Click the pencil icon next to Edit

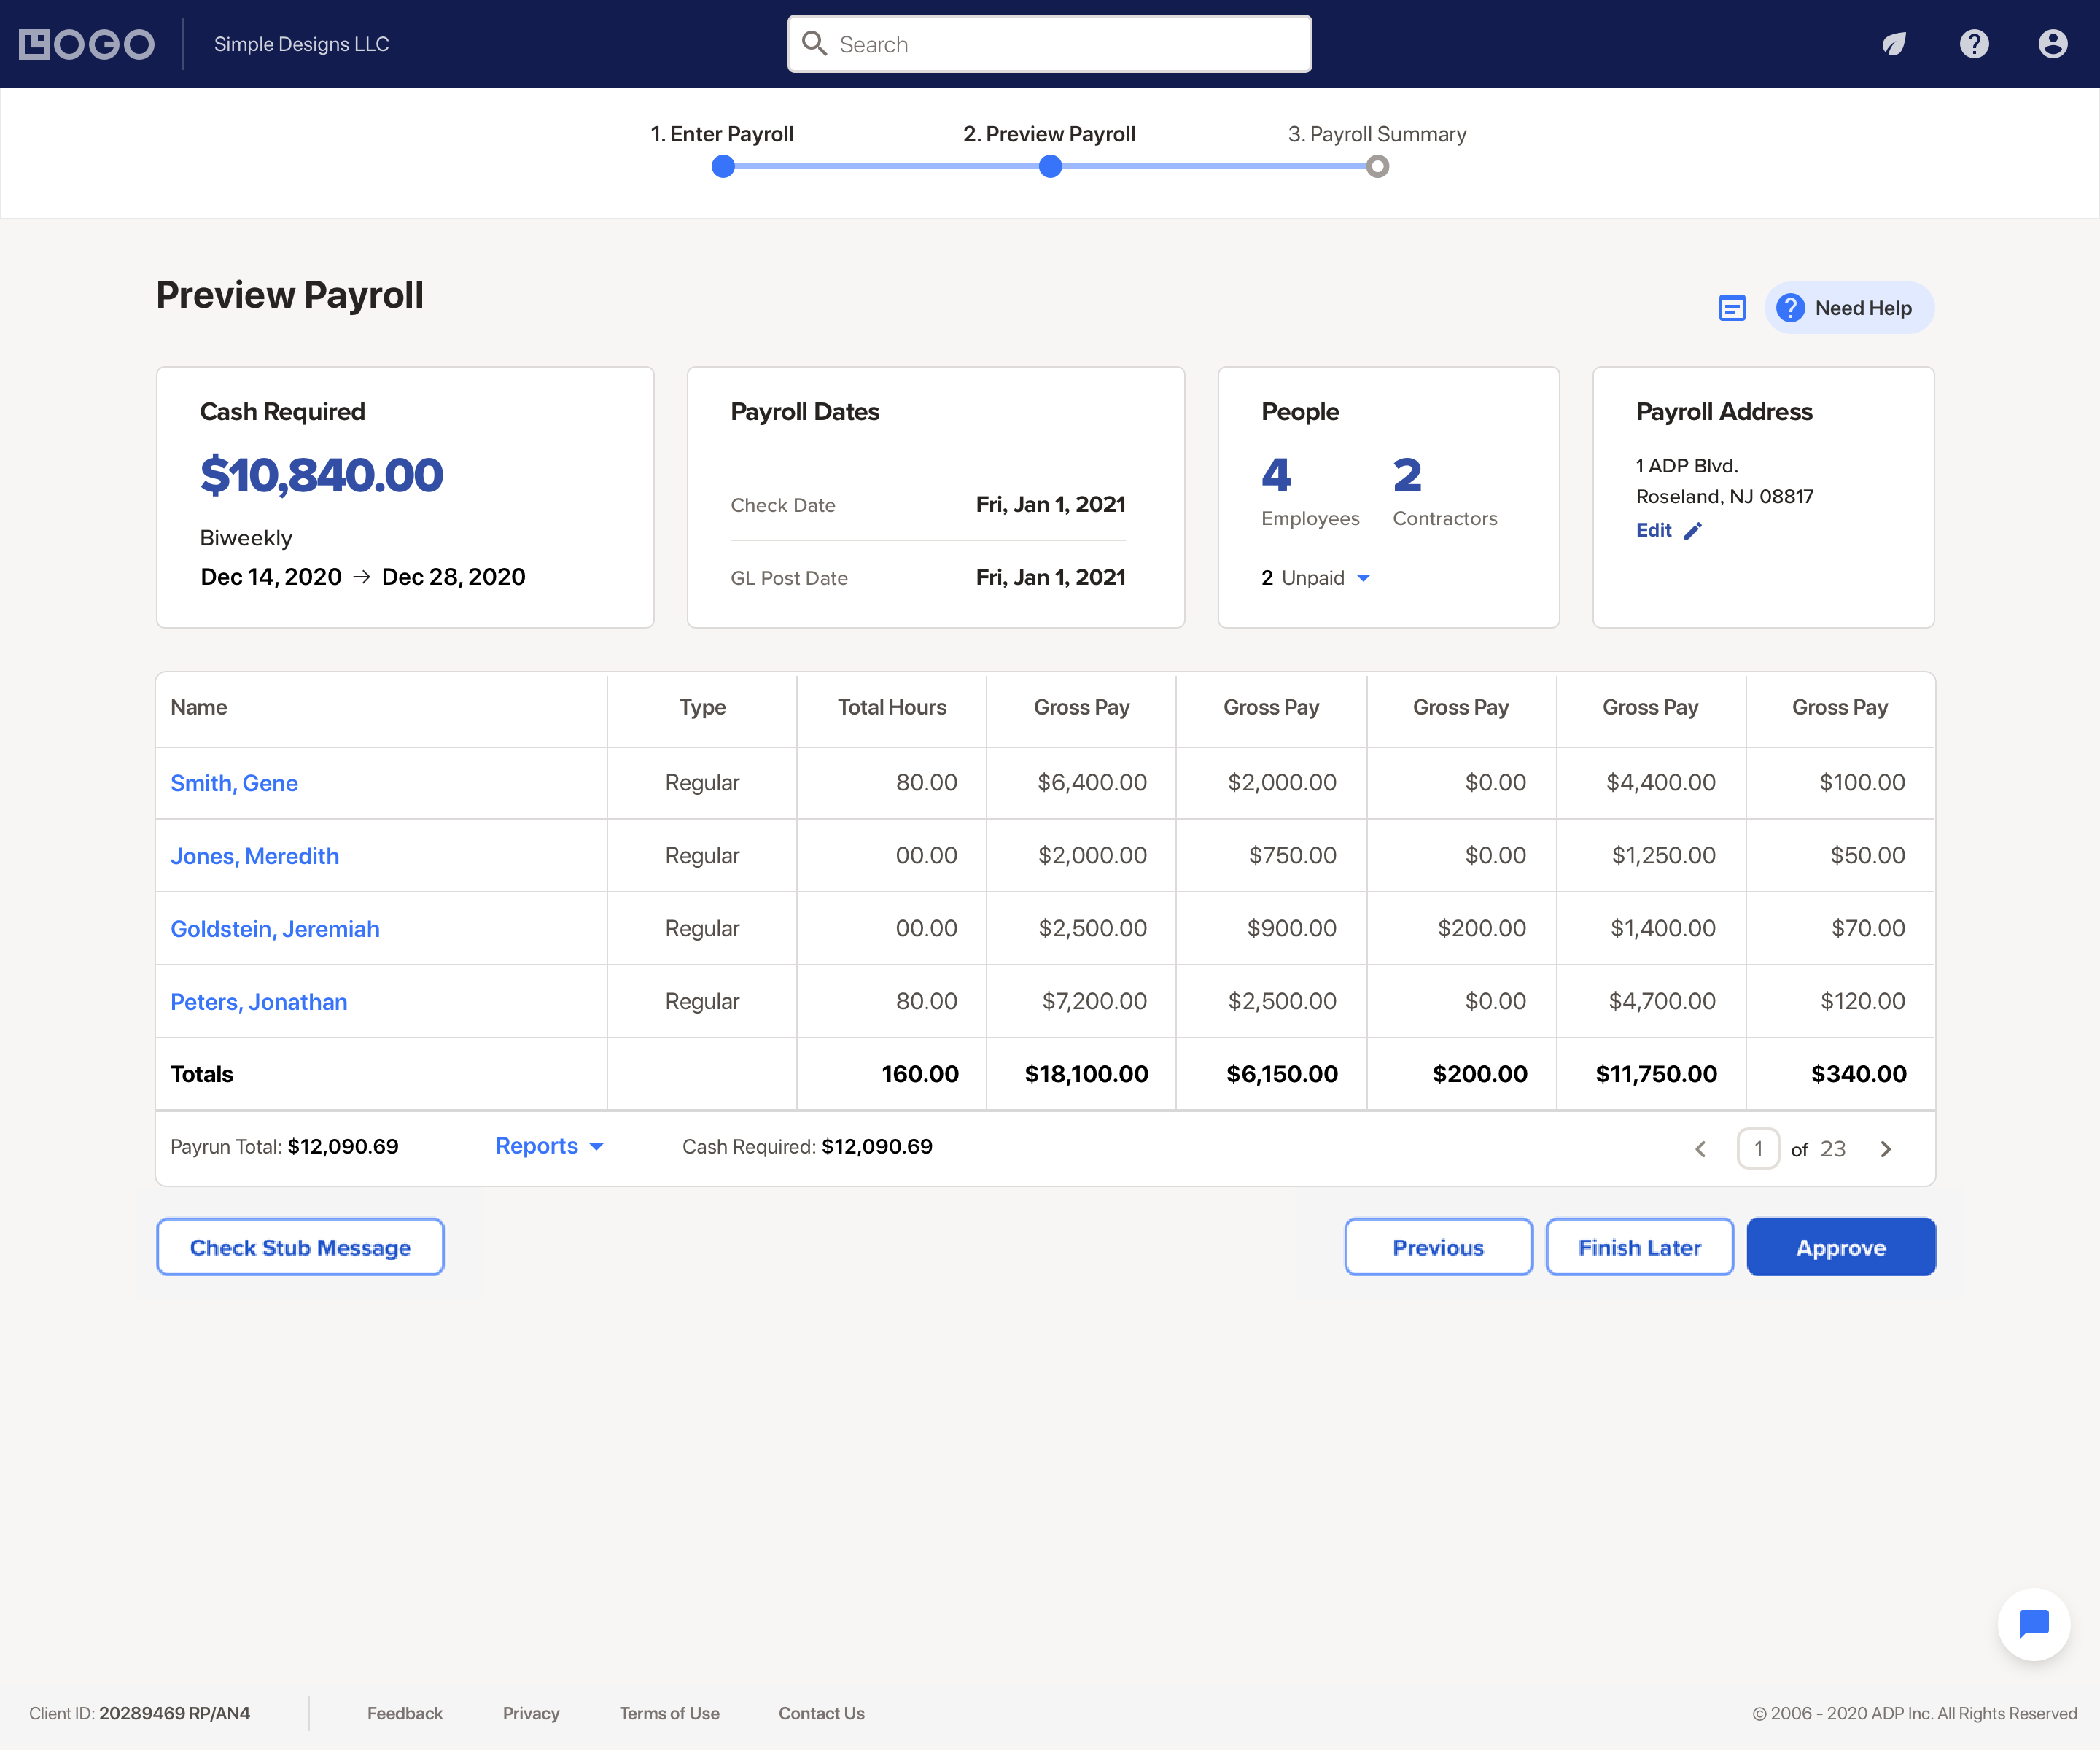(x=1693, y=531)
